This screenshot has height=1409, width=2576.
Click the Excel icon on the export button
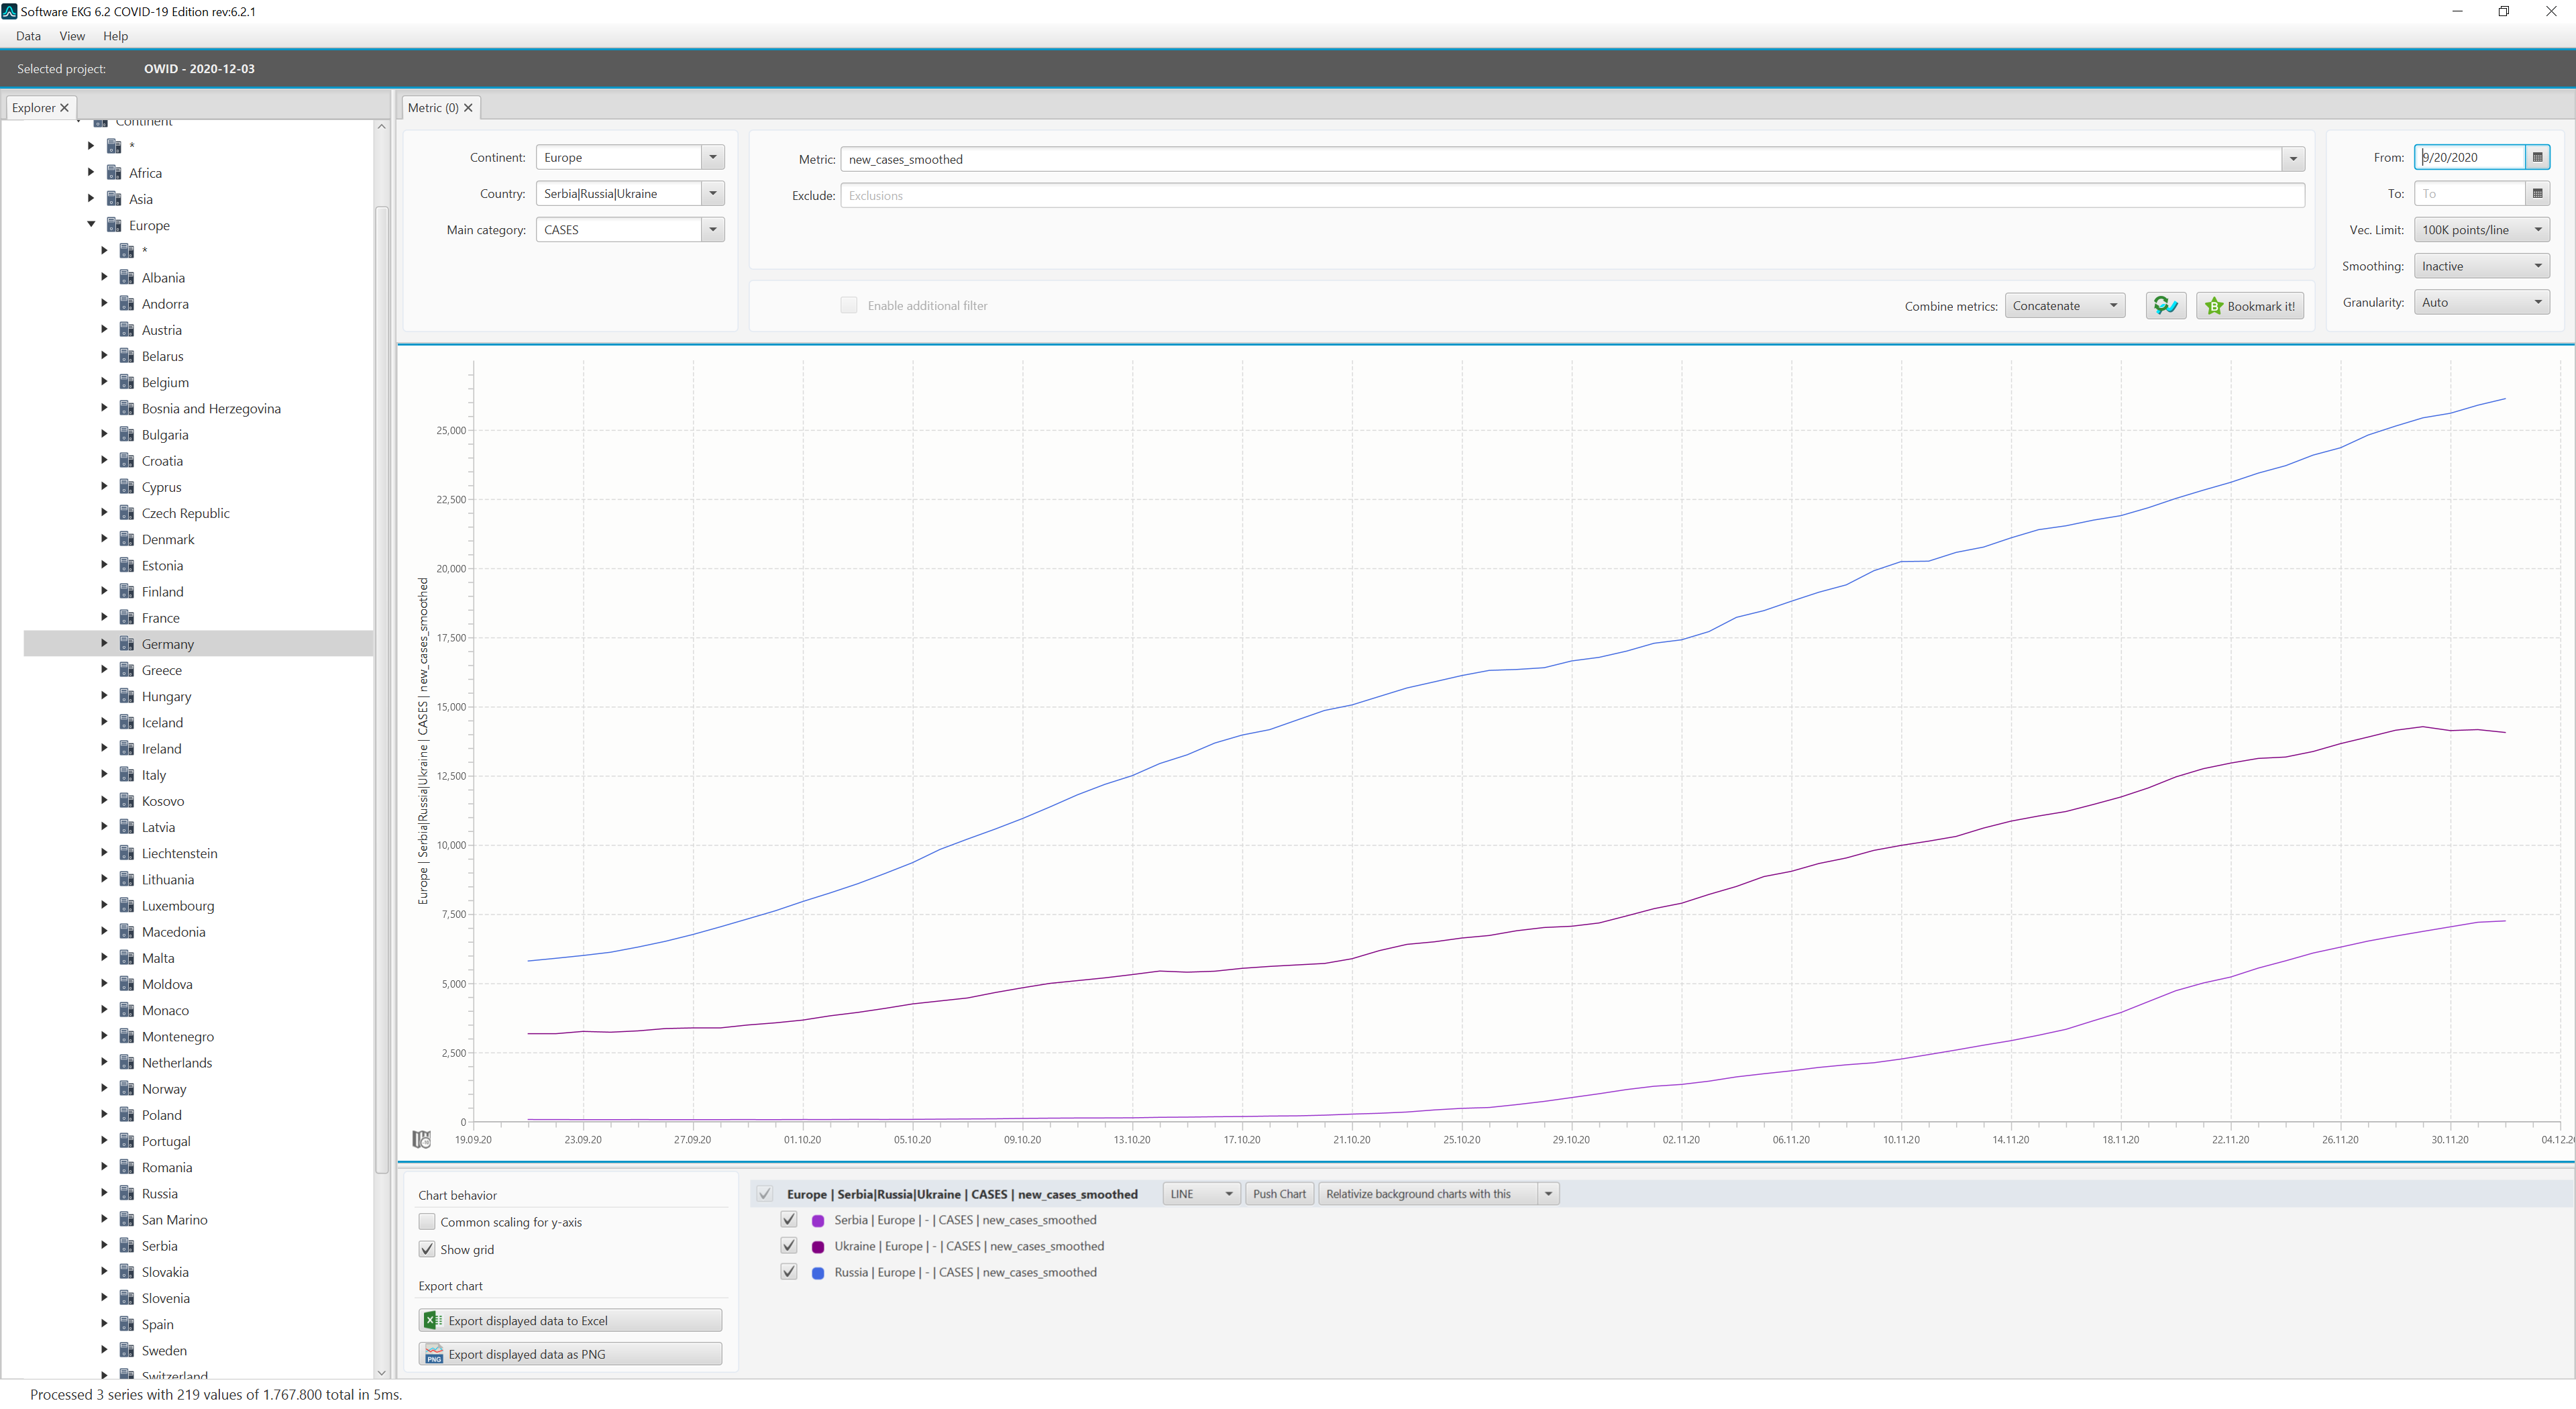433,1320
